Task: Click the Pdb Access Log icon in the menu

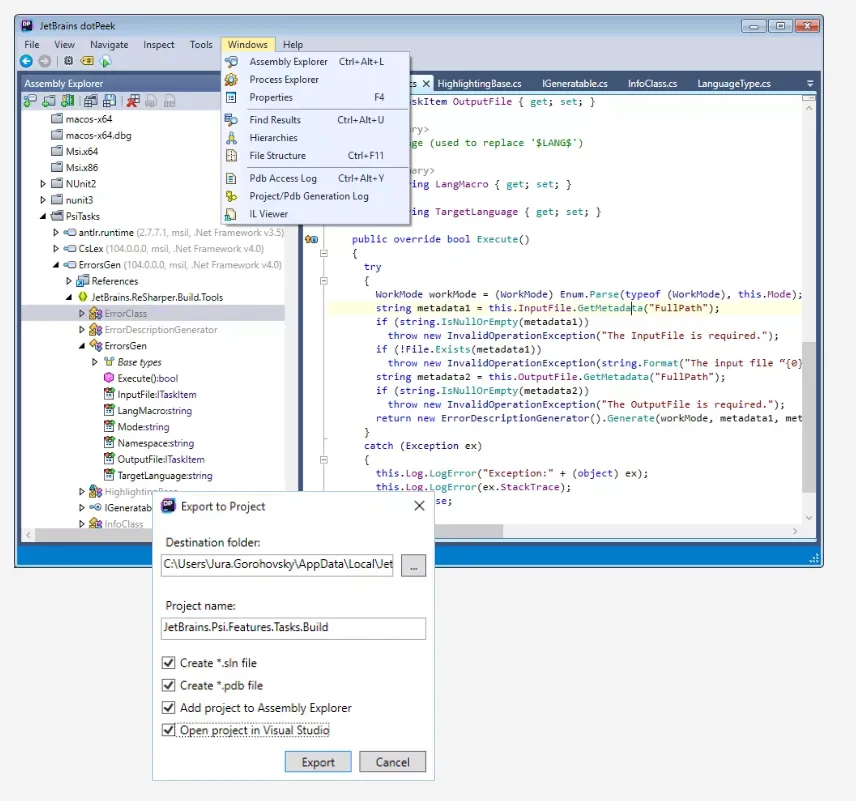Action: (231, 179)
